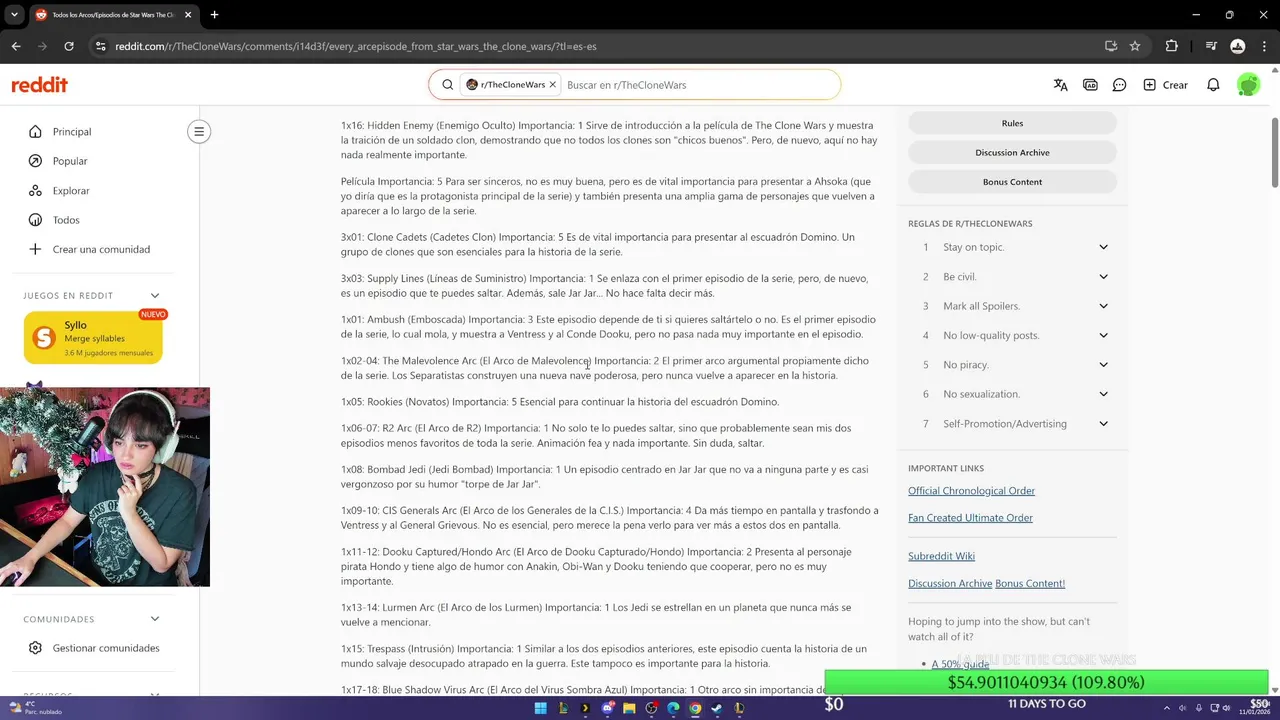This screenshot has height=720, width=1280.
Task: Click the Crear post button
Action: tap(1166, 85)
